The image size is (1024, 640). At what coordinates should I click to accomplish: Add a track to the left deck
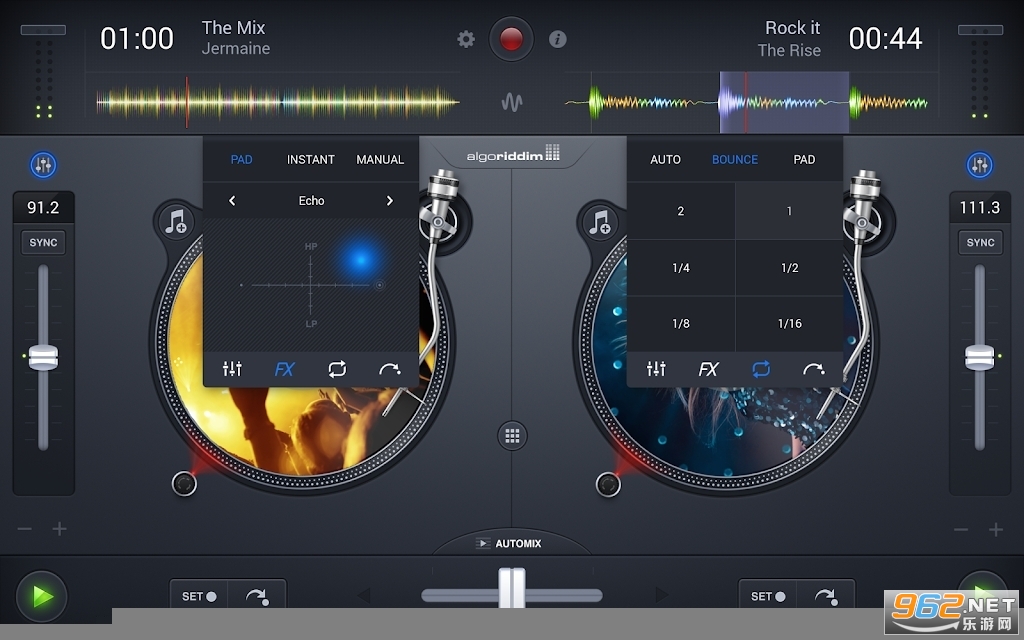(177, 222)
